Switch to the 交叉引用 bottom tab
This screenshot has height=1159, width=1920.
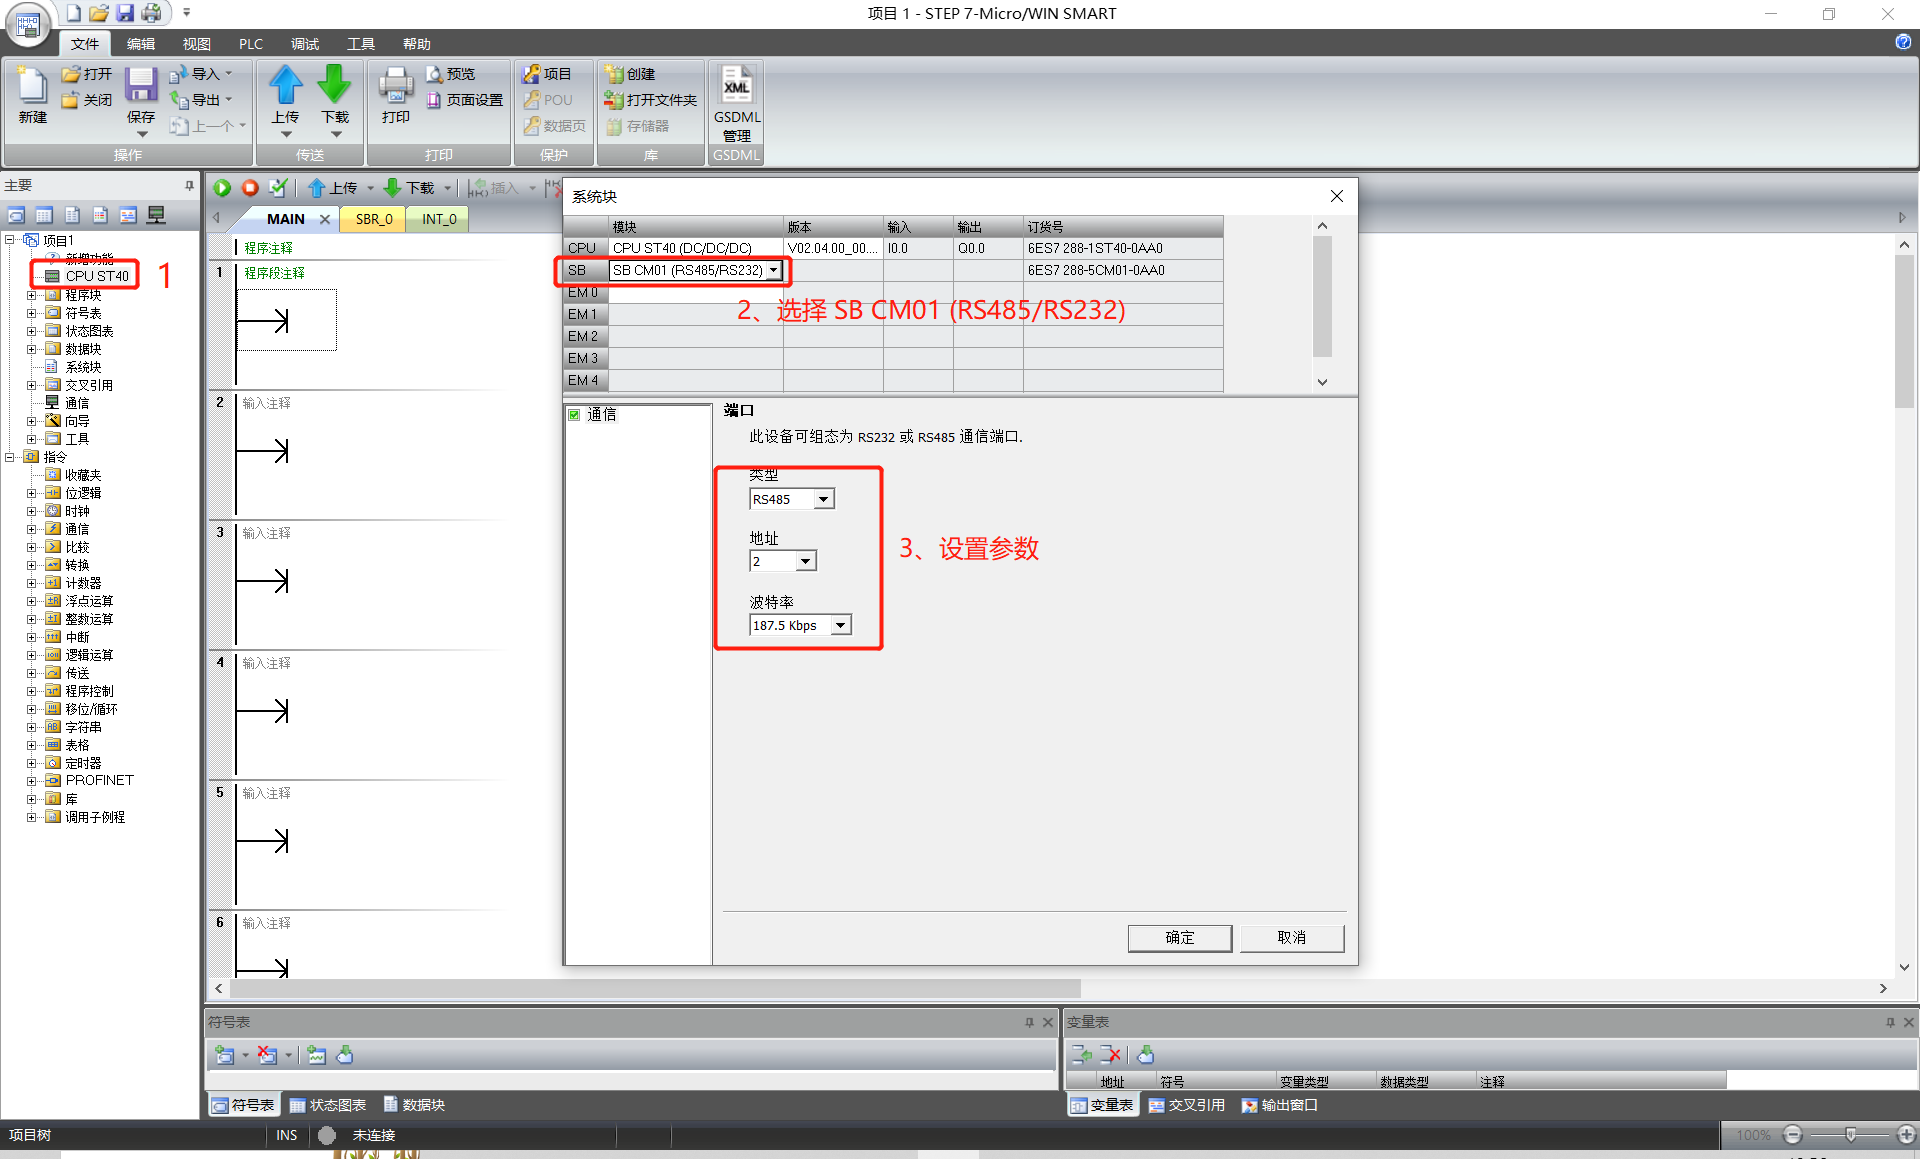point(1187,1105)
